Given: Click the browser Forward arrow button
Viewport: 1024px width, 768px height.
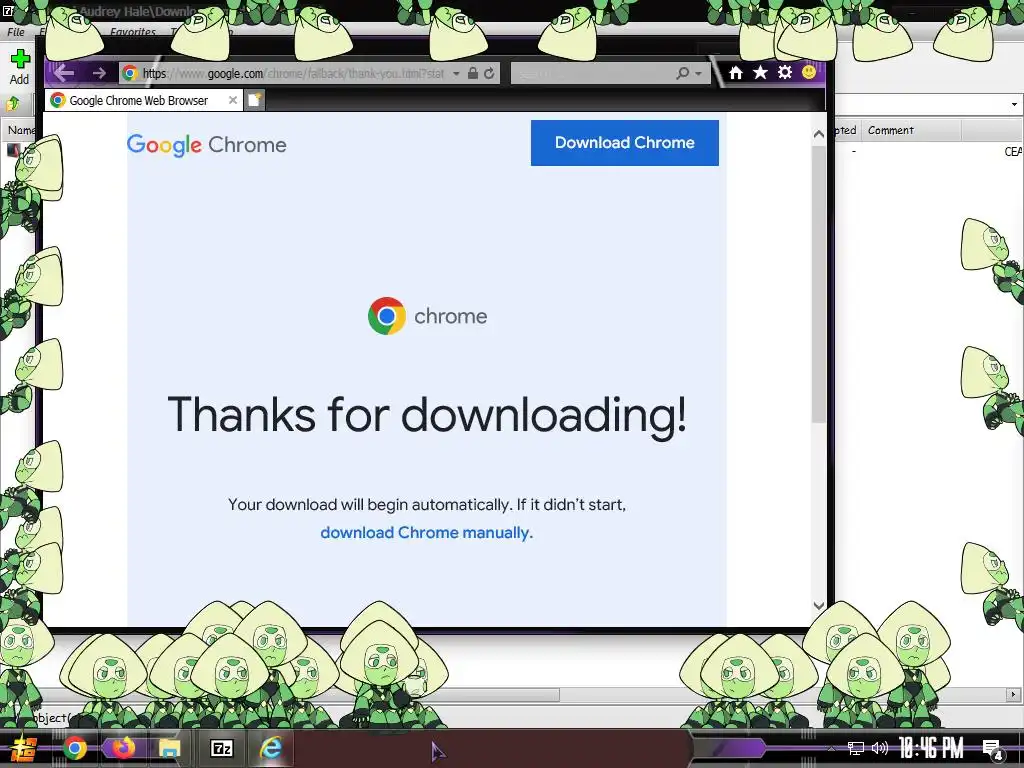Looking at the screenshot, I should point(99,73).
